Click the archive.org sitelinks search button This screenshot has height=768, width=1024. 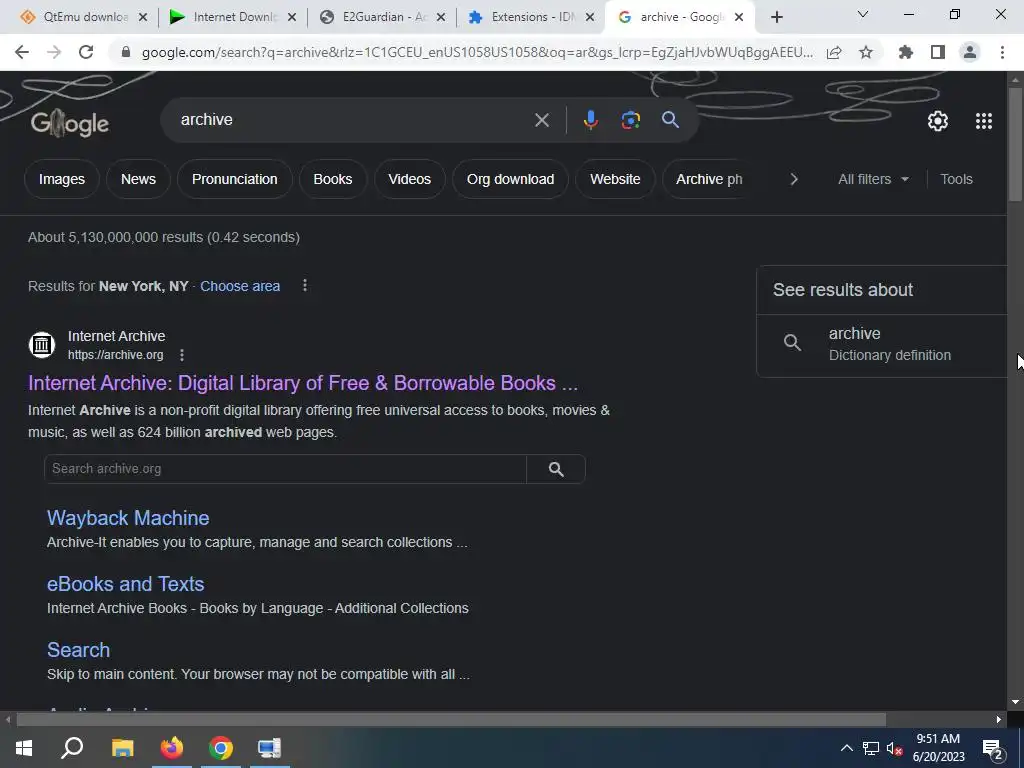point(556,469)
